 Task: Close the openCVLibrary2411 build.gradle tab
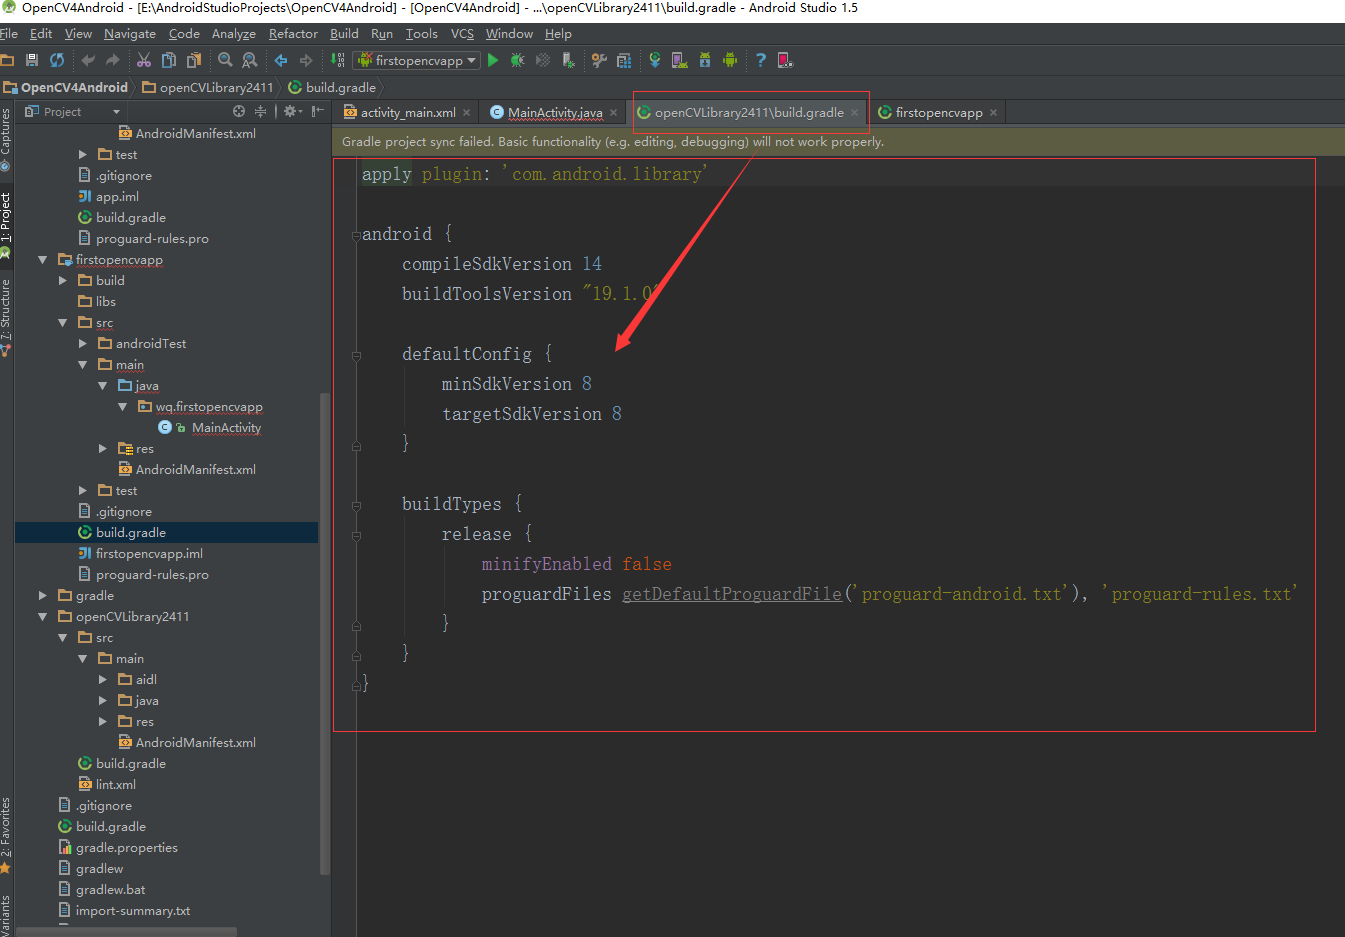[x=855, y=112]
